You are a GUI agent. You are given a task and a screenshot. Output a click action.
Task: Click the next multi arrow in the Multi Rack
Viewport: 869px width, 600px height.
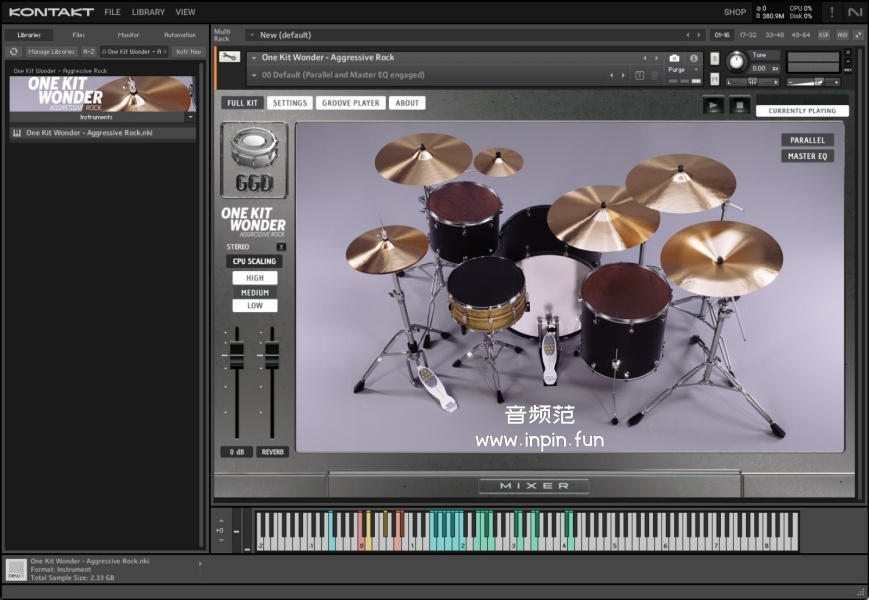click(699, 35)
